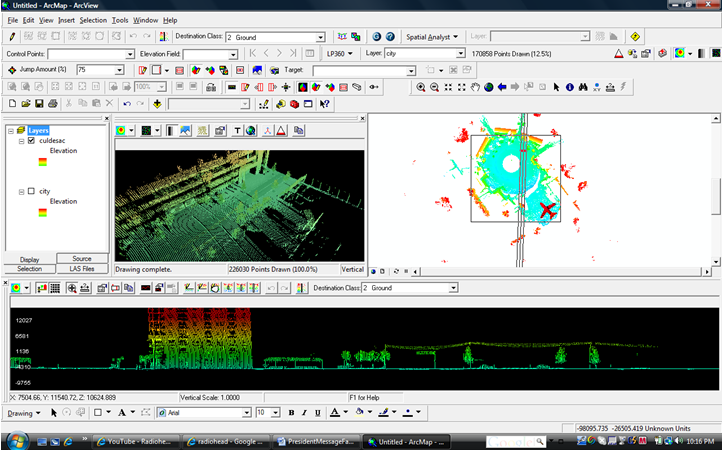Image resolution: width=722 pixels, height=451 pixels.
Task: Open a file with the folder icon
Action: (26, 104)
